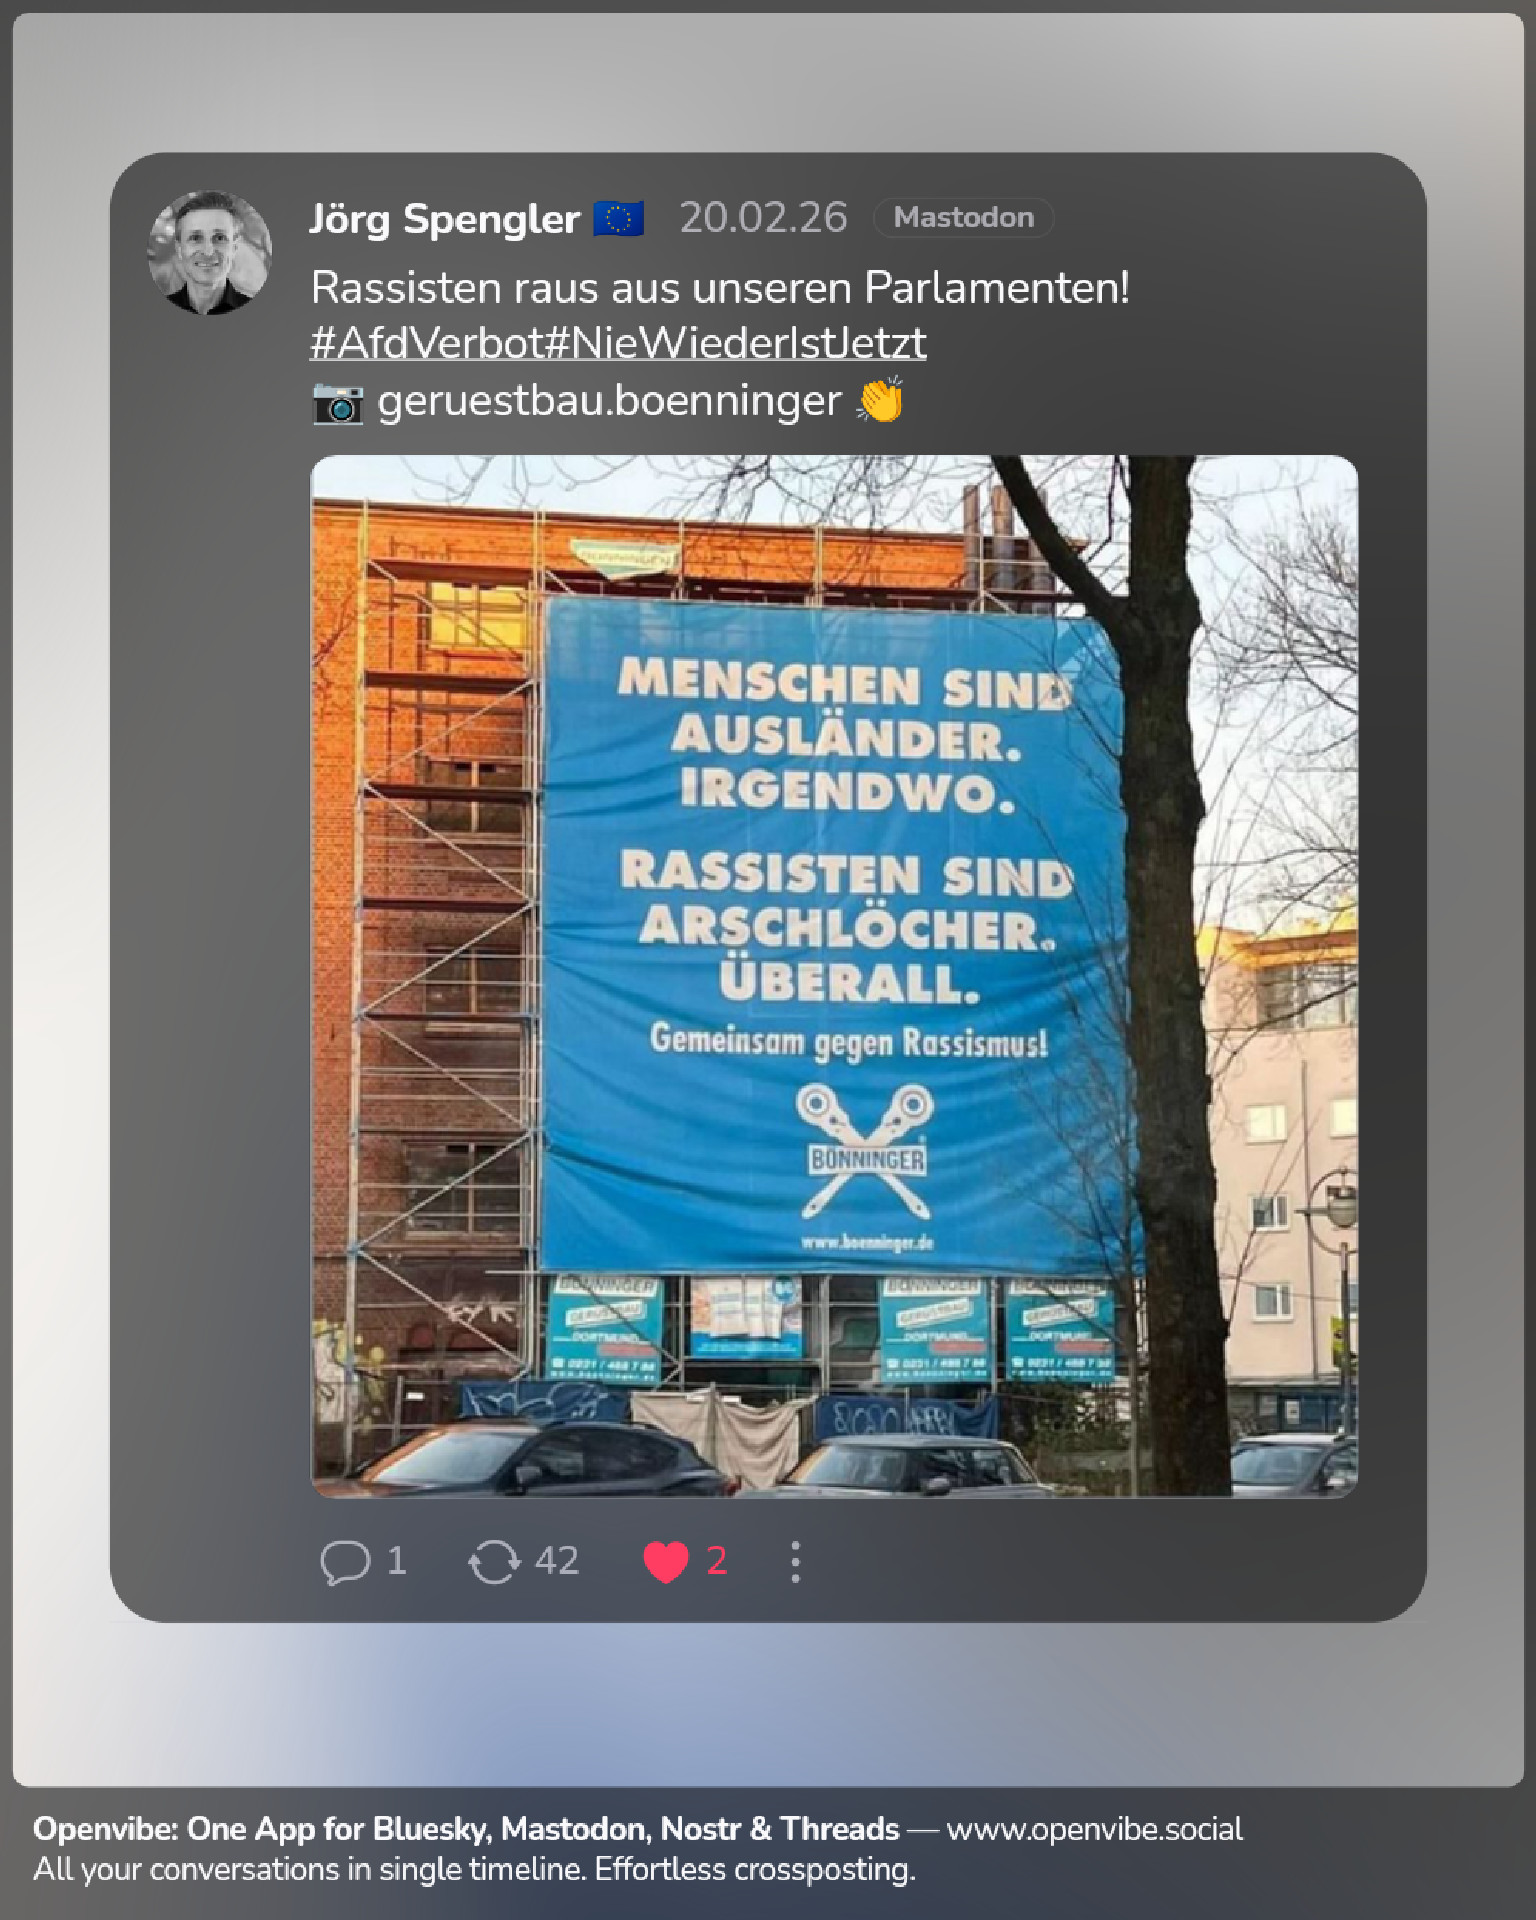
Task: Click the reply count number 1
Action: [396, 1560]
